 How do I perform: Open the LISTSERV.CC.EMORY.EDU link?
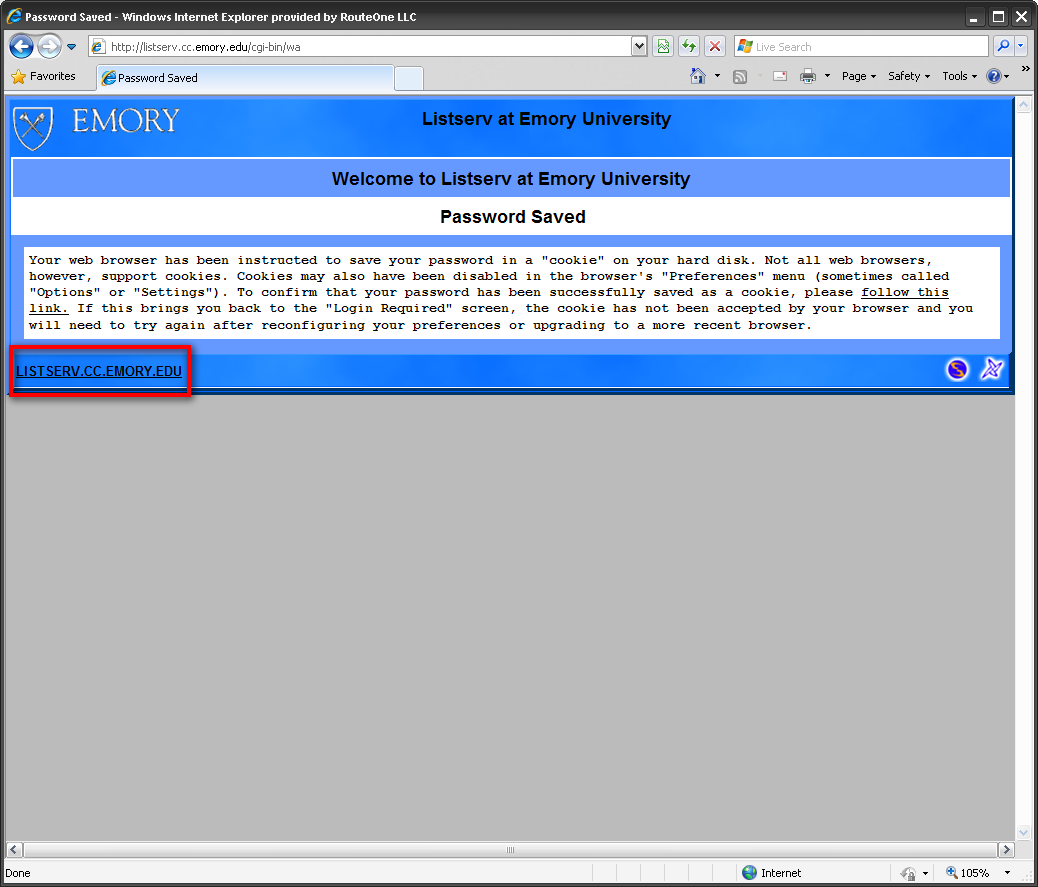[99, 371]
